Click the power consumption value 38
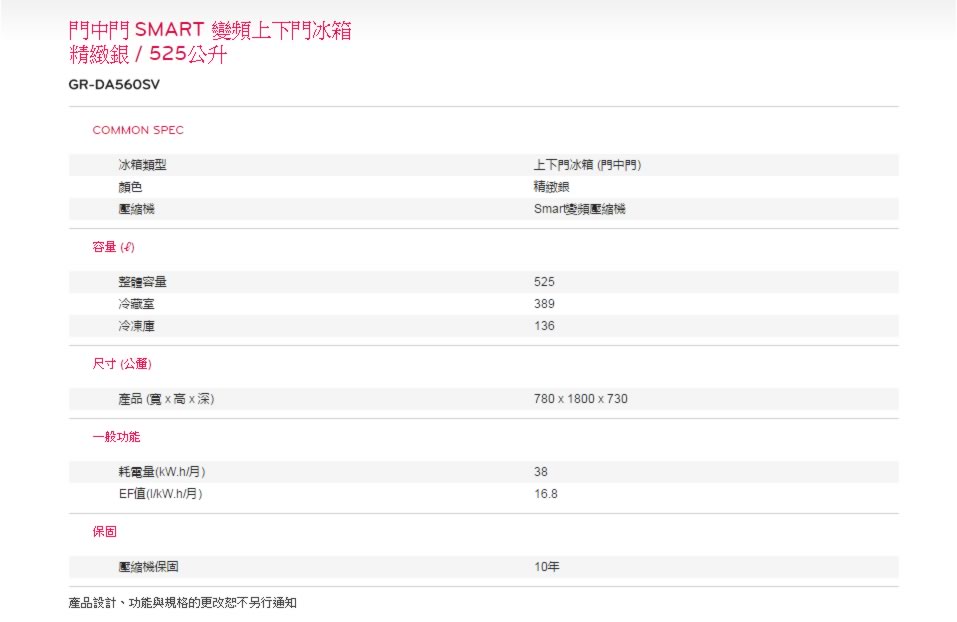Image resolution: width=957 pixels, height=622 pixels. coord(541,472)
